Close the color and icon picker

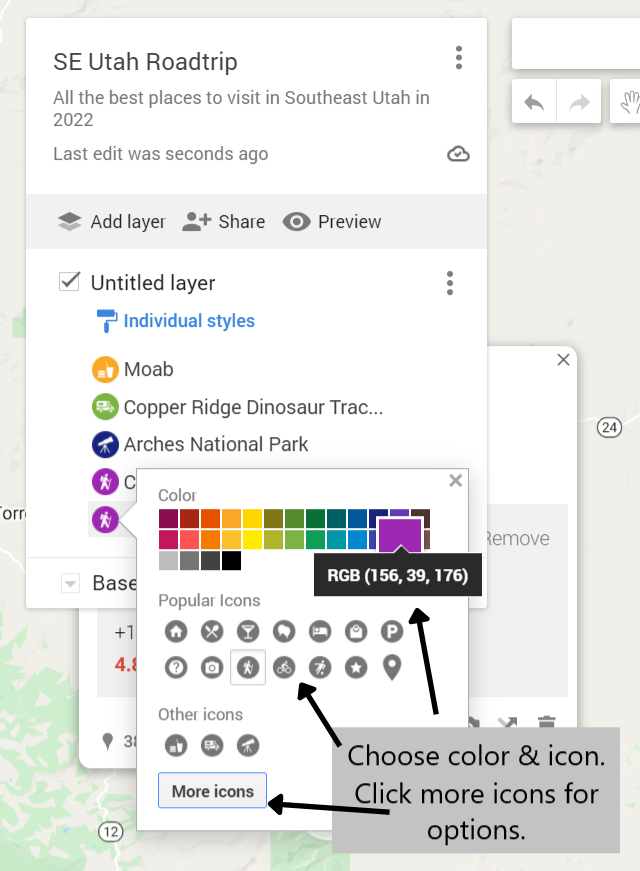tap(456, 480)
